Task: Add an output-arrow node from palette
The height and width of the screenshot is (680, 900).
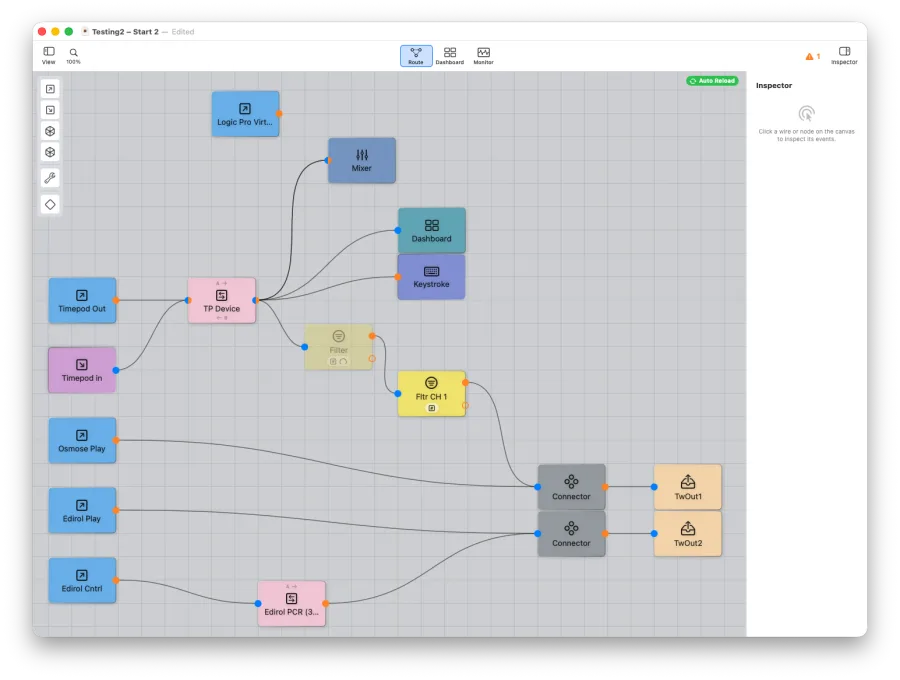Action: pyautogui.click(x=51, y=89)
